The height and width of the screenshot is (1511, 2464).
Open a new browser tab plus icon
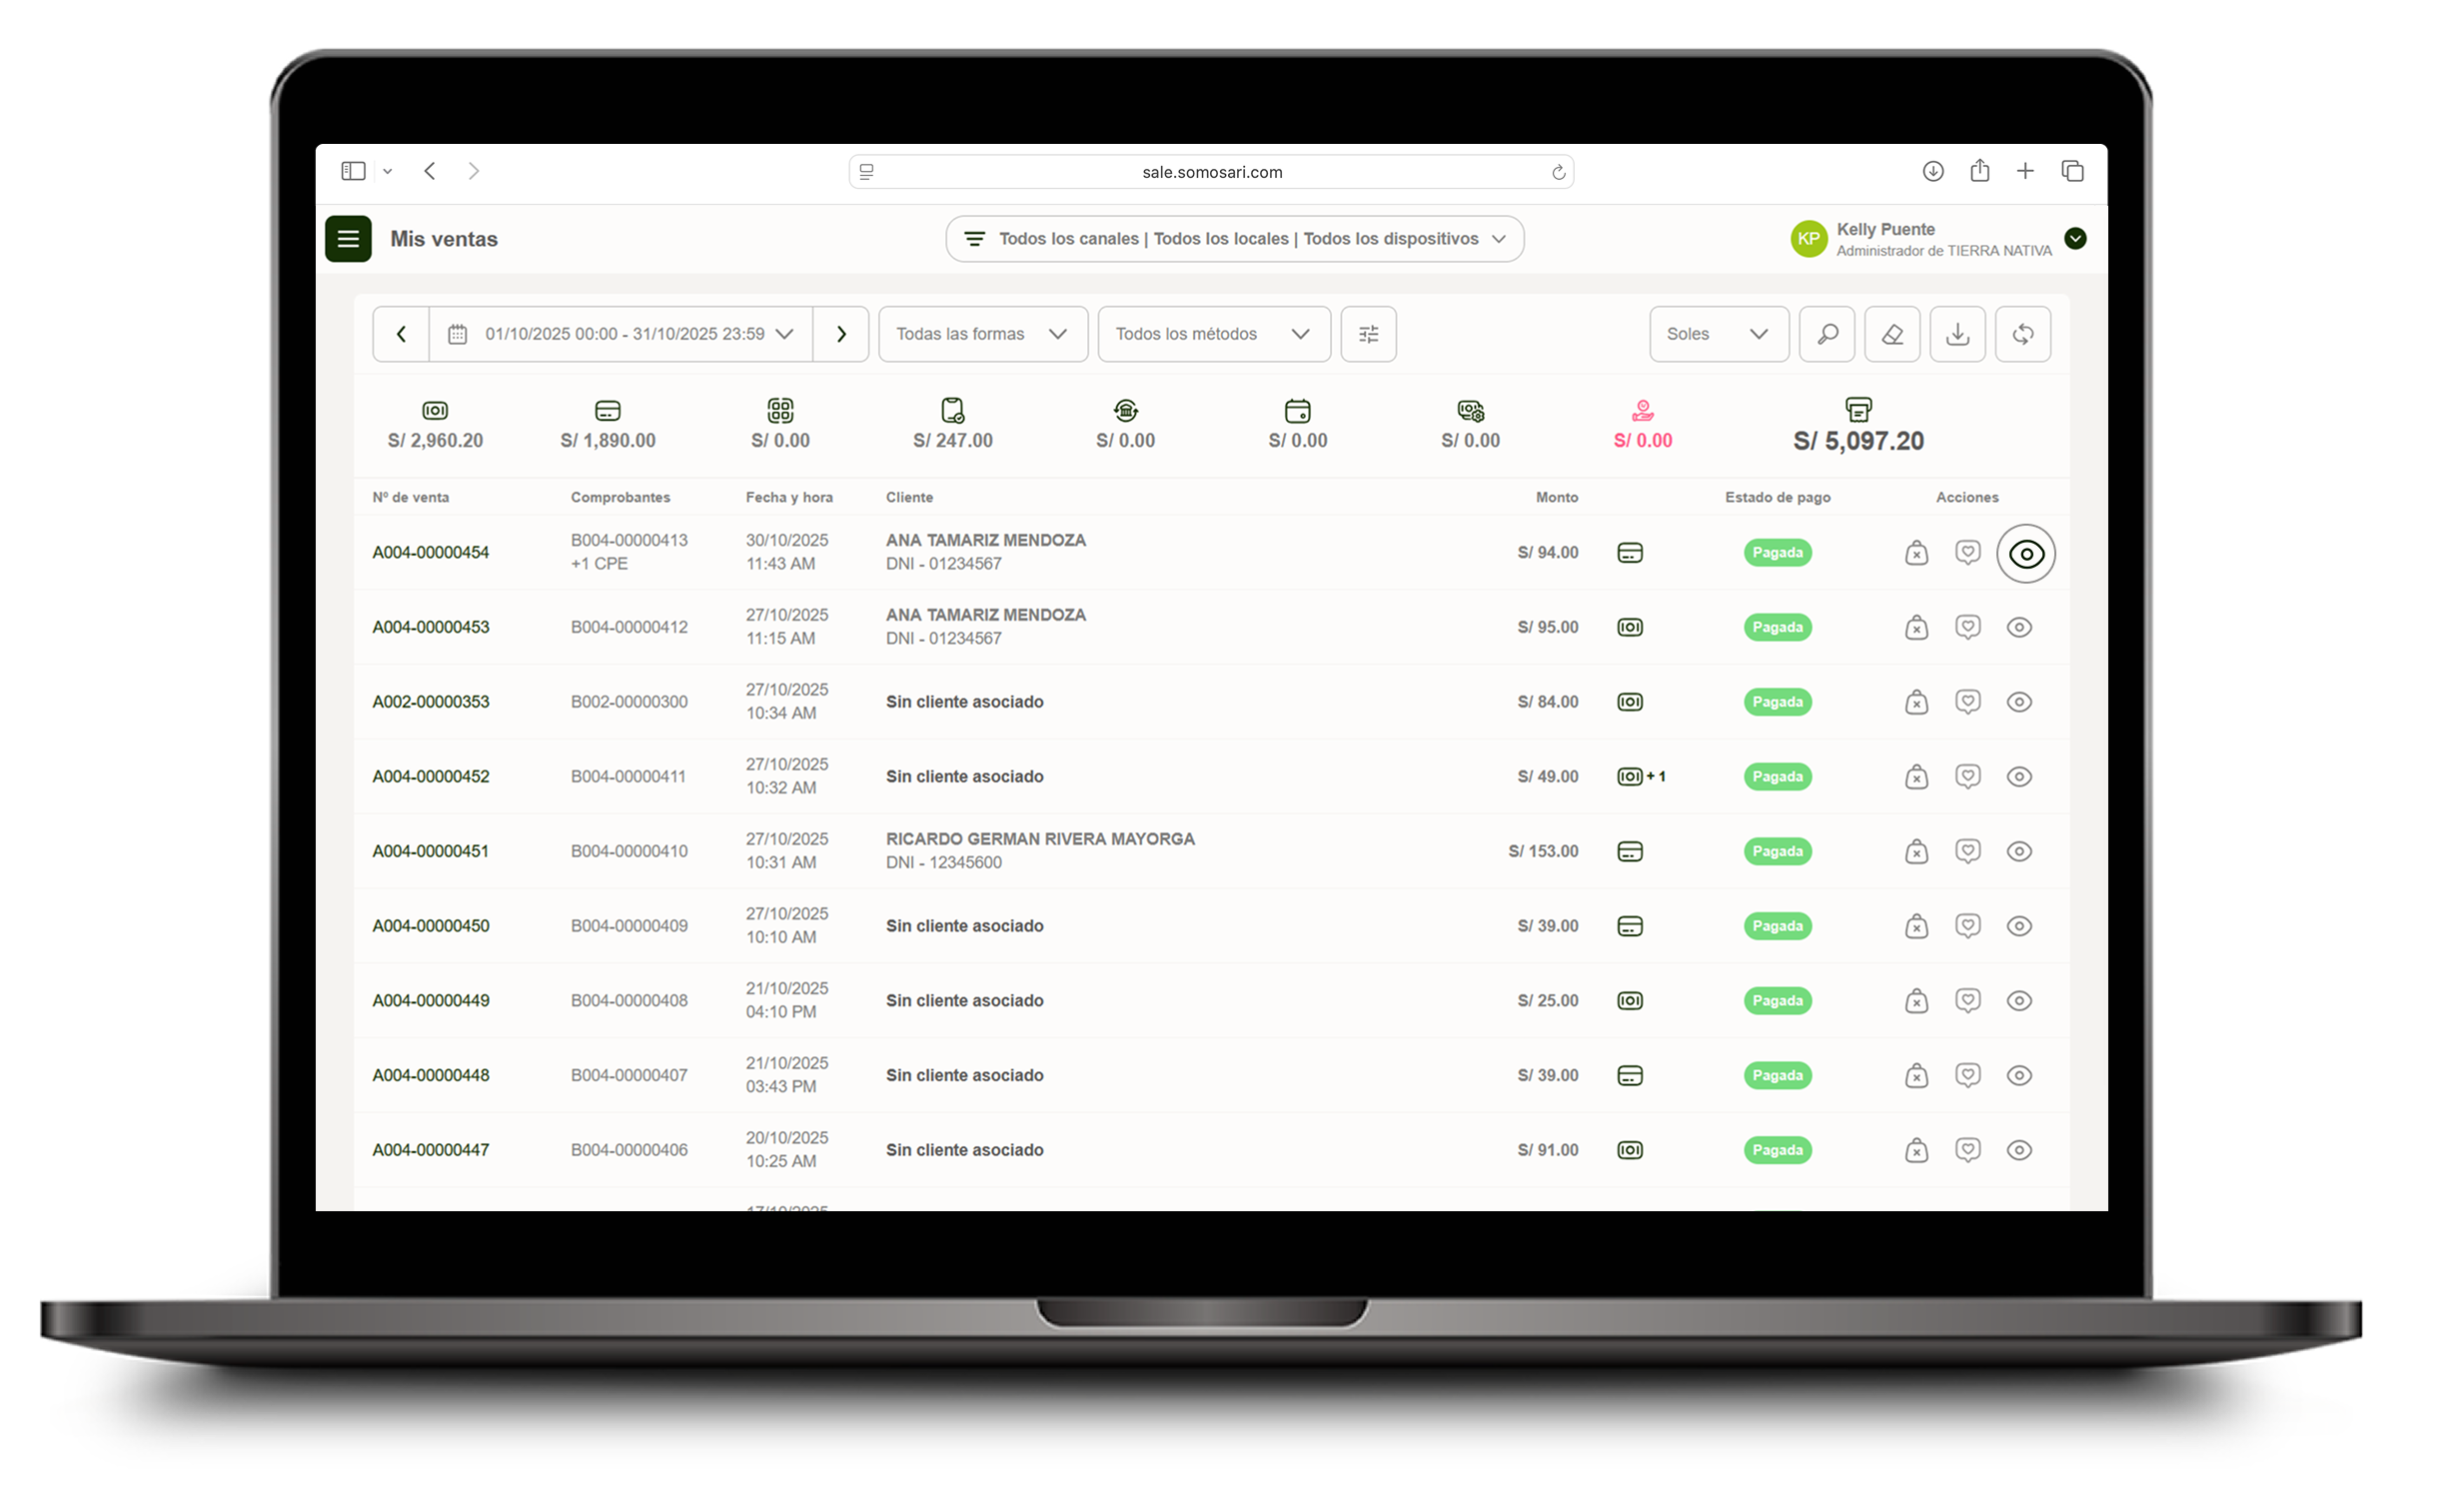2025,171
